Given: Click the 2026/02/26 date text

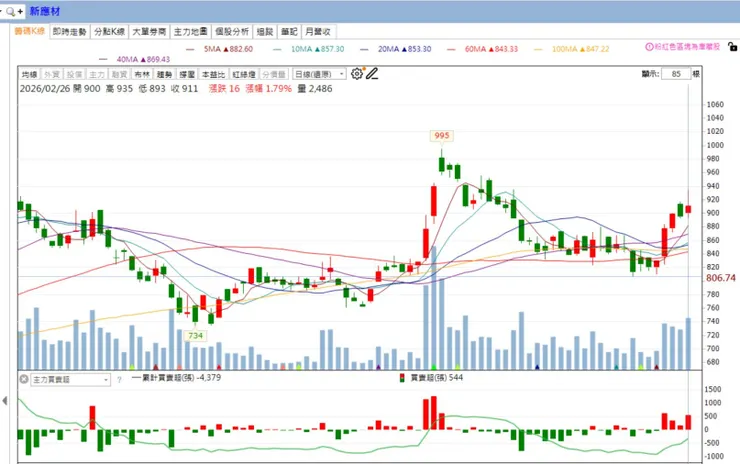Looking at the screenshot, I should tap(45, 89).
